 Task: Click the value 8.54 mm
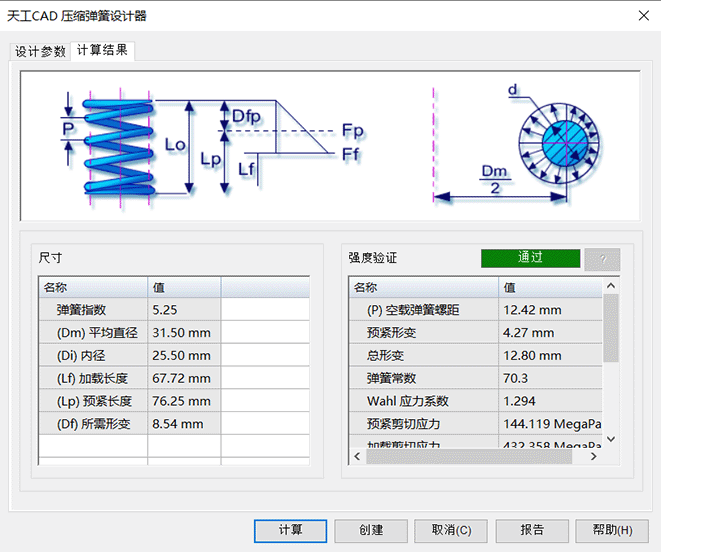178,424
